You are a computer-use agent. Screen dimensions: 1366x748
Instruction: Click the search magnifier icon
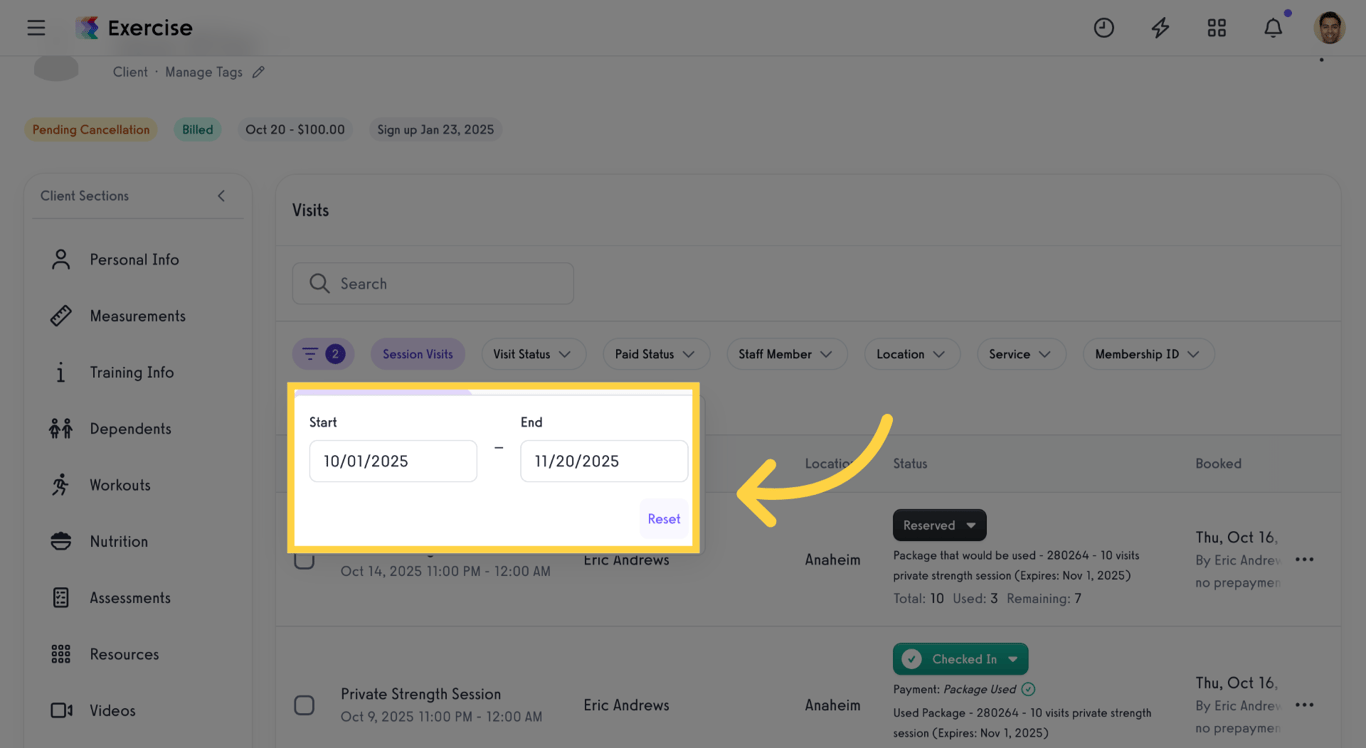pos(318,283)
